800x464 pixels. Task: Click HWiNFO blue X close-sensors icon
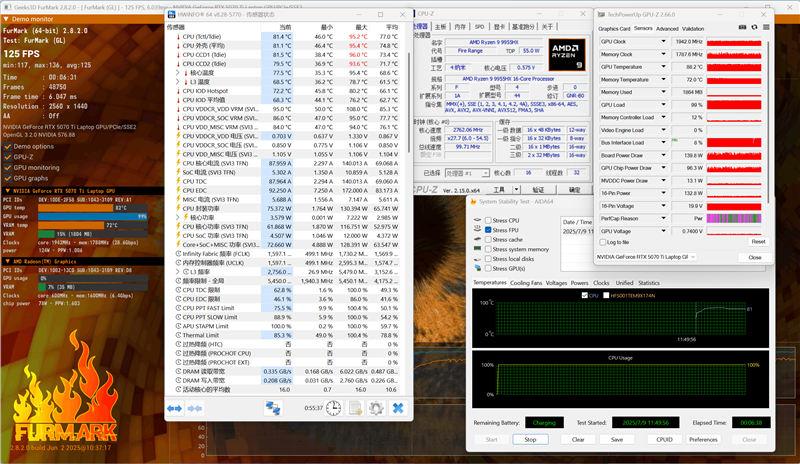[x=398, y=408]
